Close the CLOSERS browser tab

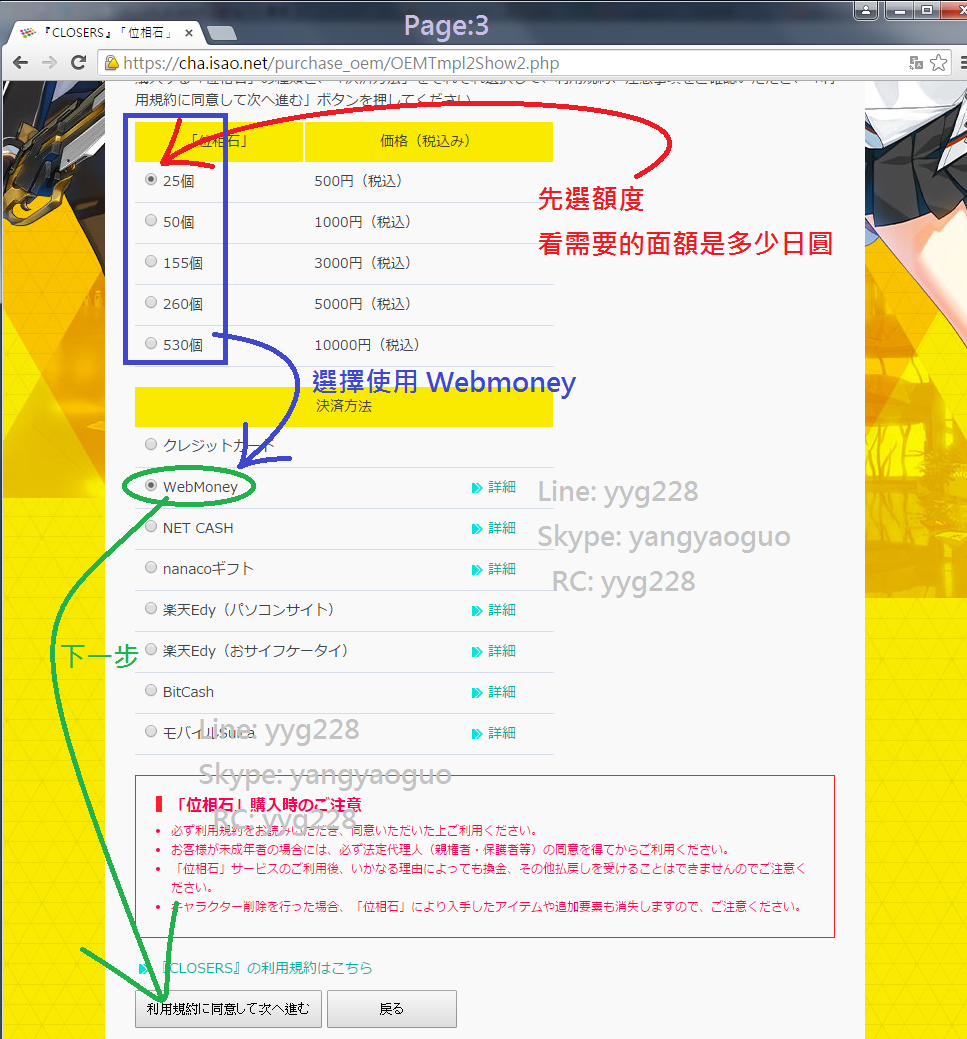pos(189,32)
